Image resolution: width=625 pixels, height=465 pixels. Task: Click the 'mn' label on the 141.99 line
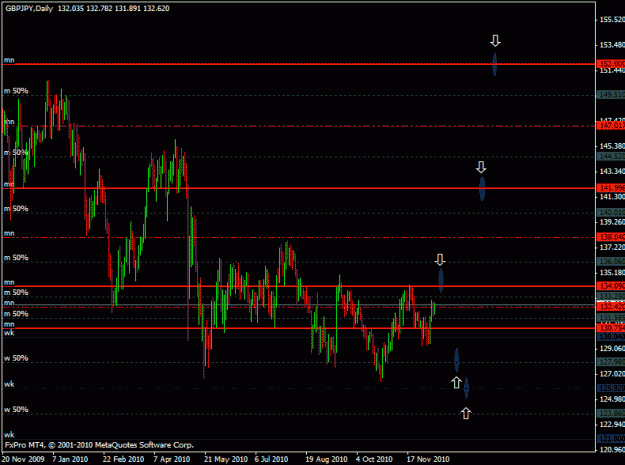point(9,184)
